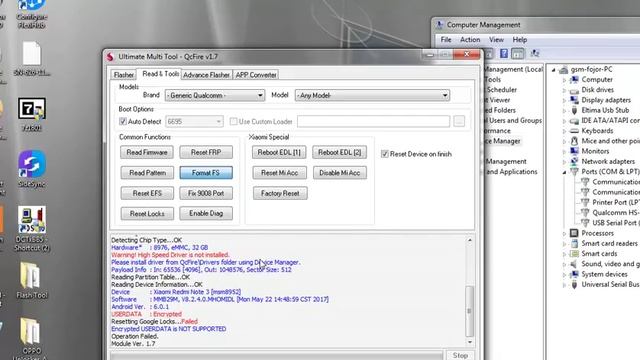Open Help menu in Computer Management
Screen dimensions: 640x360
(x=520, y=40)
